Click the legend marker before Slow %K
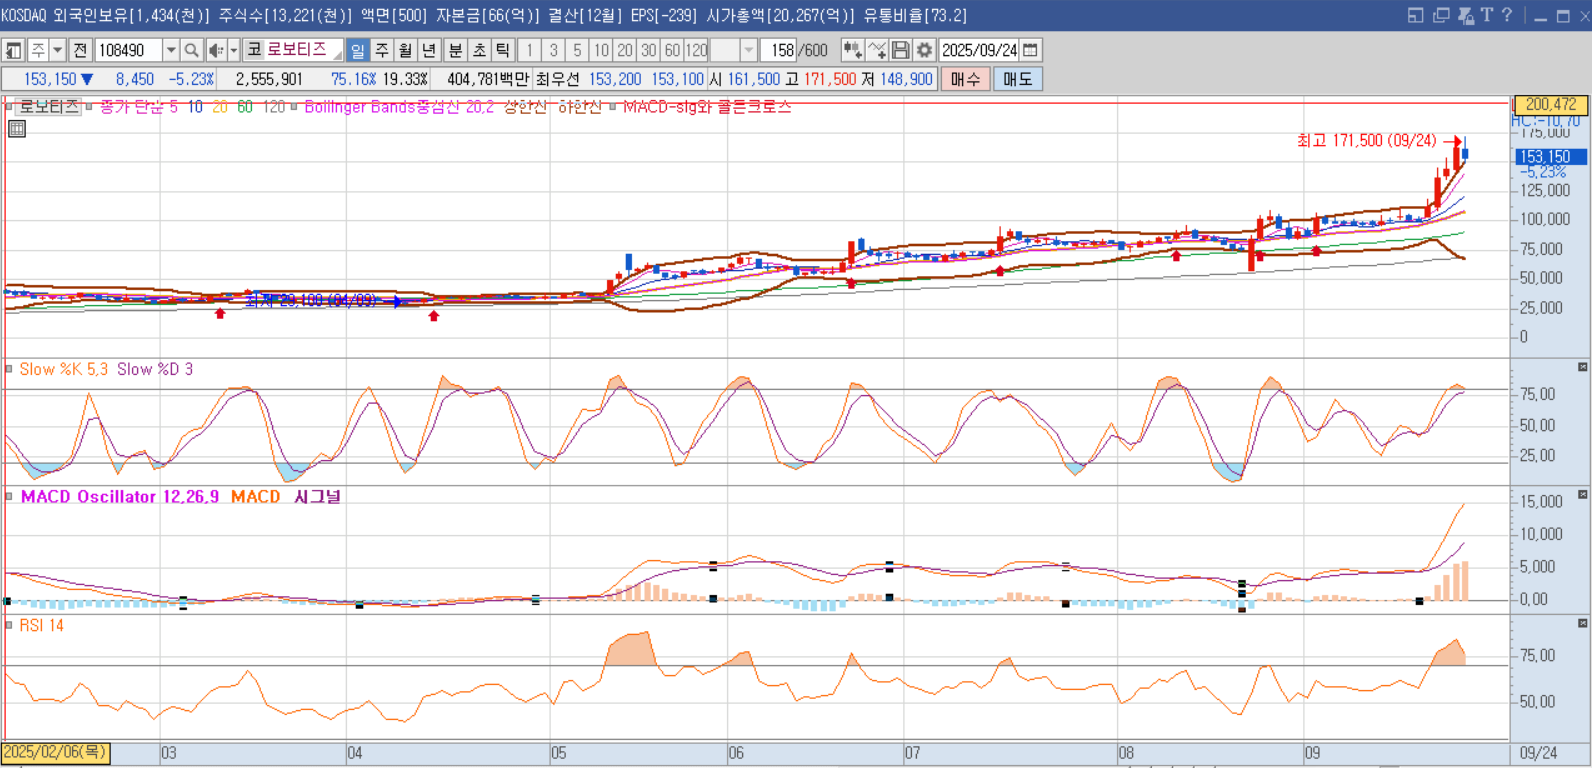Image resolution: width=1592 pixels, height=768 pixels. pos(9,369)
